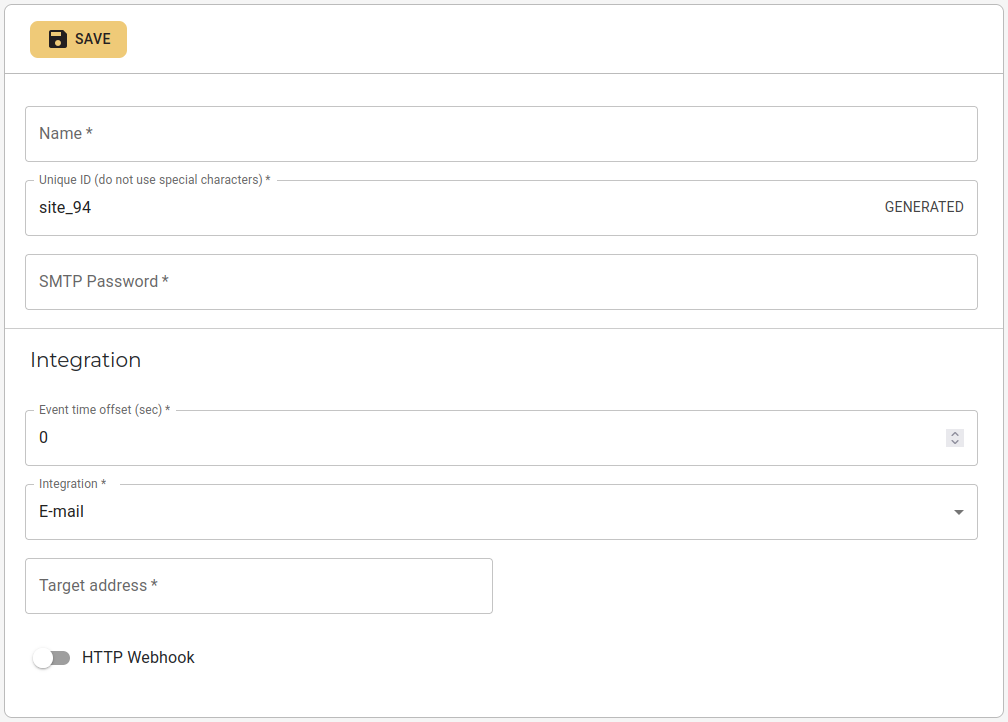Screen dimensions: 1008x722
Task: Click the SAVE text on the button
Action: pos(93,39)
